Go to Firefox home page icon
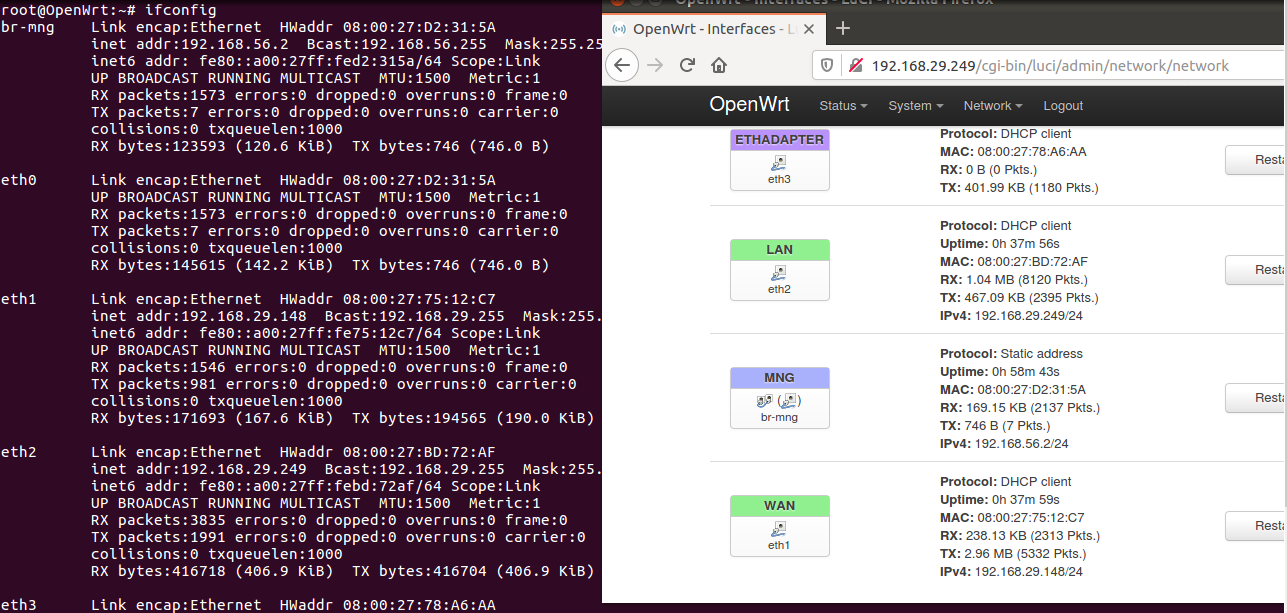The image size is (1287, 613). (x=719, y=66)
